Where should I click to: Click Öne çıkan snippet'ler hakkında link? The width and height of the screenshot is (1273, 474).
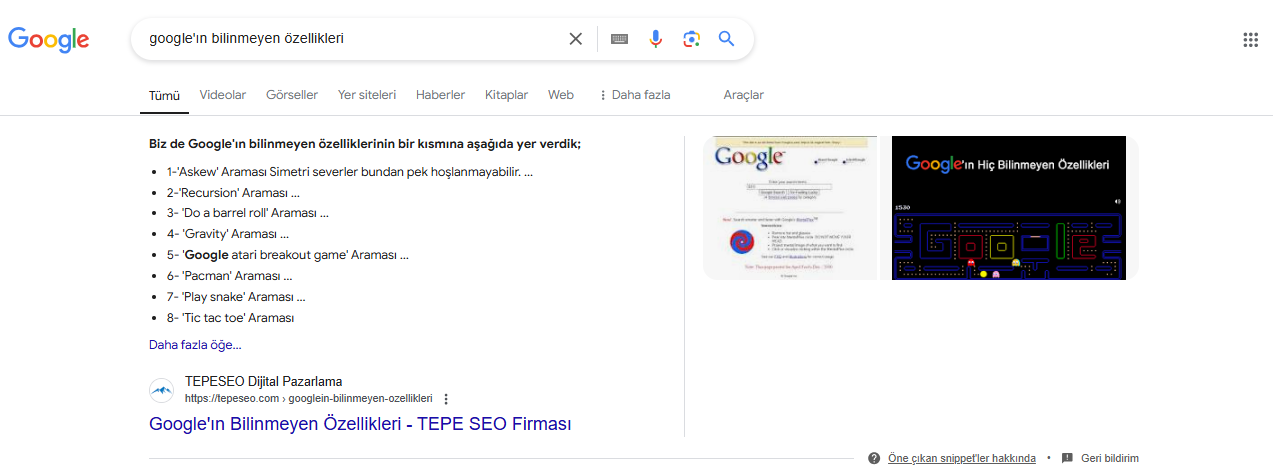(x=961, y=458)
